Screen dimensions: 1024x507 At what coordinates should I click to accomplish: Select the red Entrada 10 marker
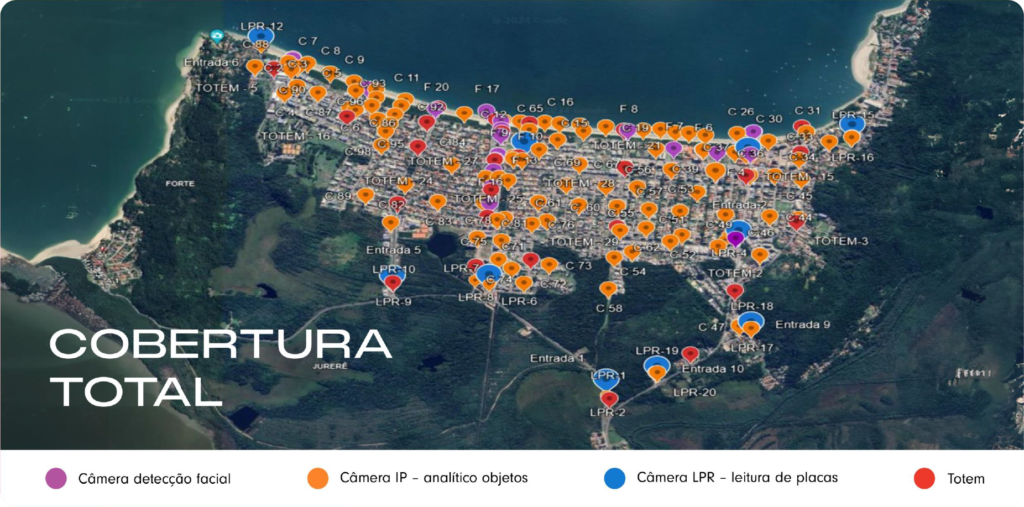(690, 354)
